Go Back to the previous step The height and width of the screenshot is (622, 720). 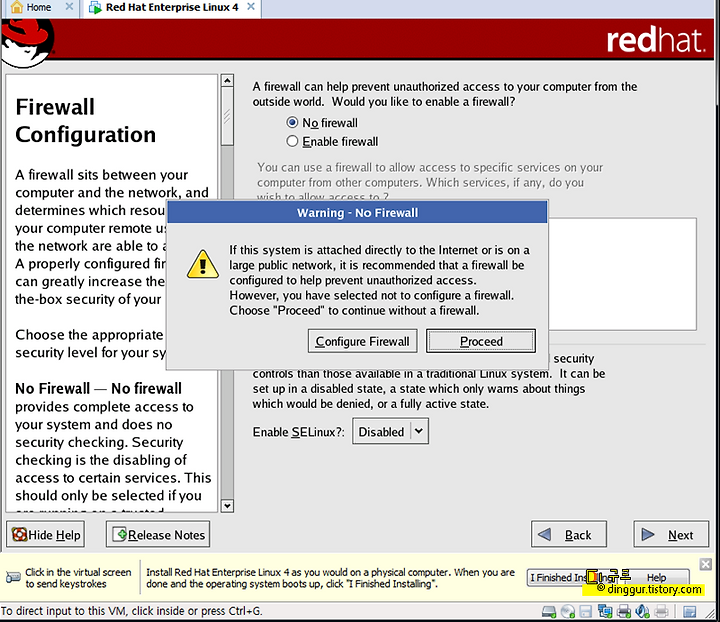569,534
